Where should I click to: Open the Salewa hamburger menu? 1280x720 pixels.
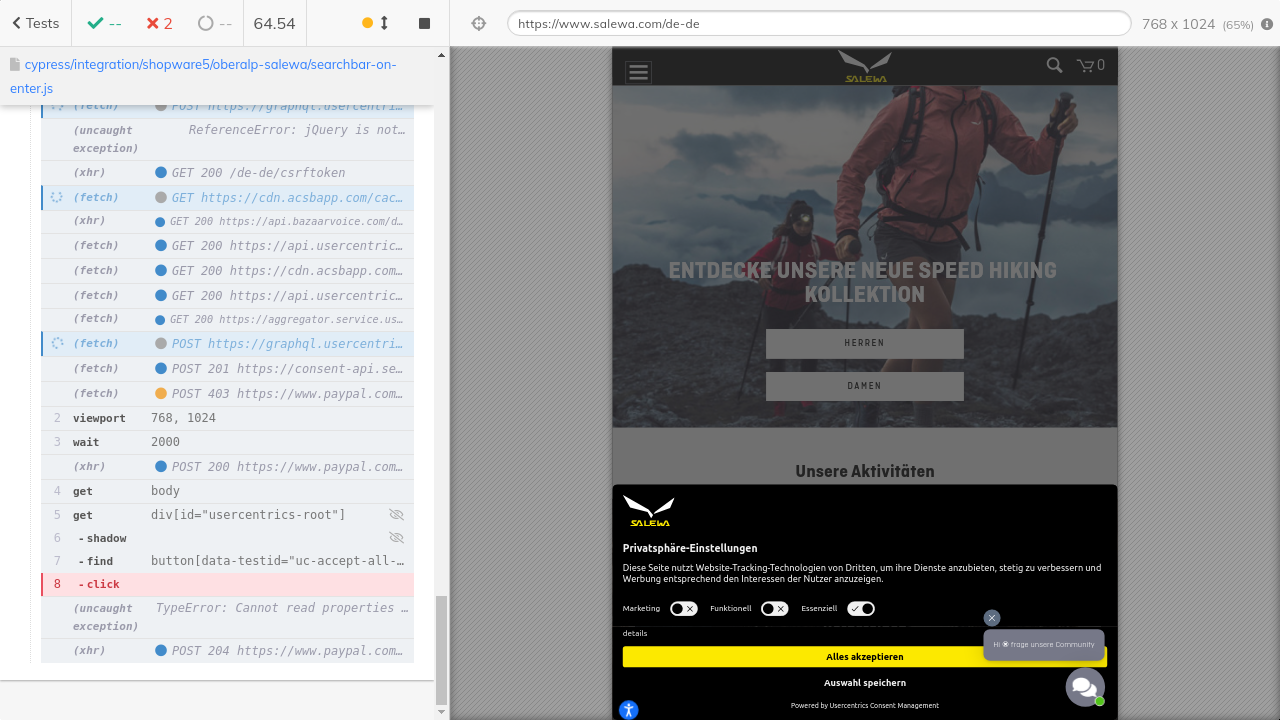point(638,72)
